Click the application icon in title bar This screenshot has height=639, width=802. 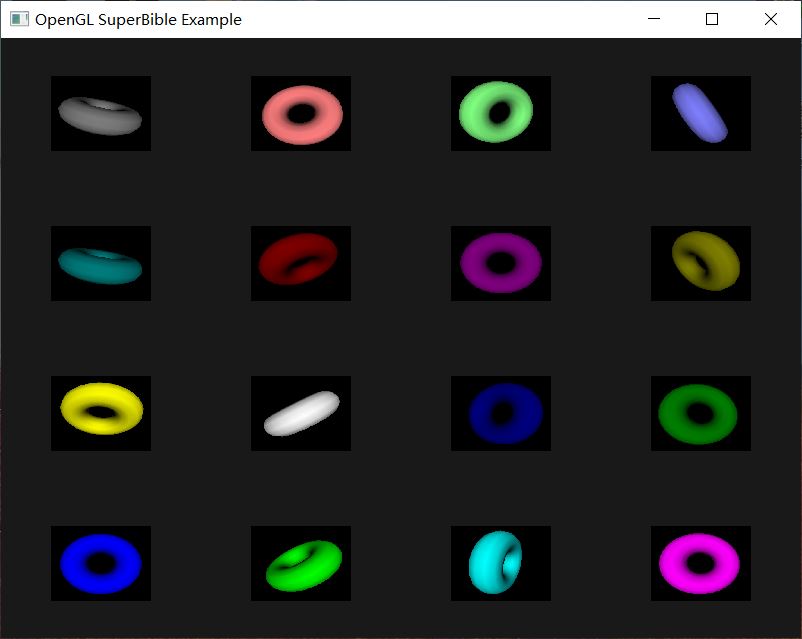(19, 19)
